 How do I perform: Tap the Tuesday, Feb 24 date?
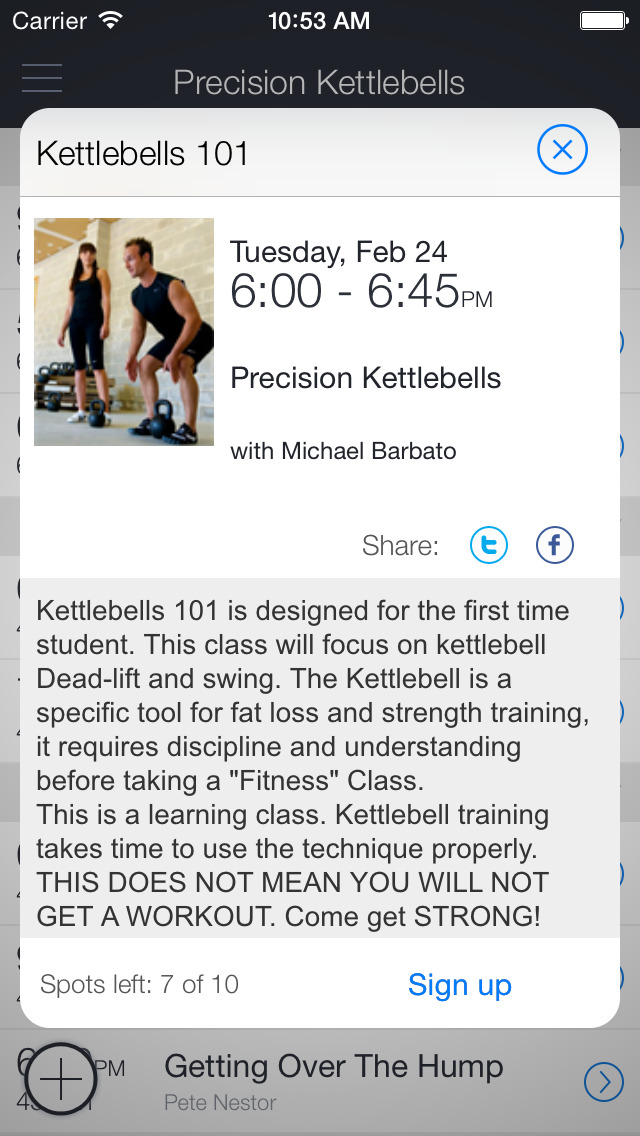click(x=338, y=251)
